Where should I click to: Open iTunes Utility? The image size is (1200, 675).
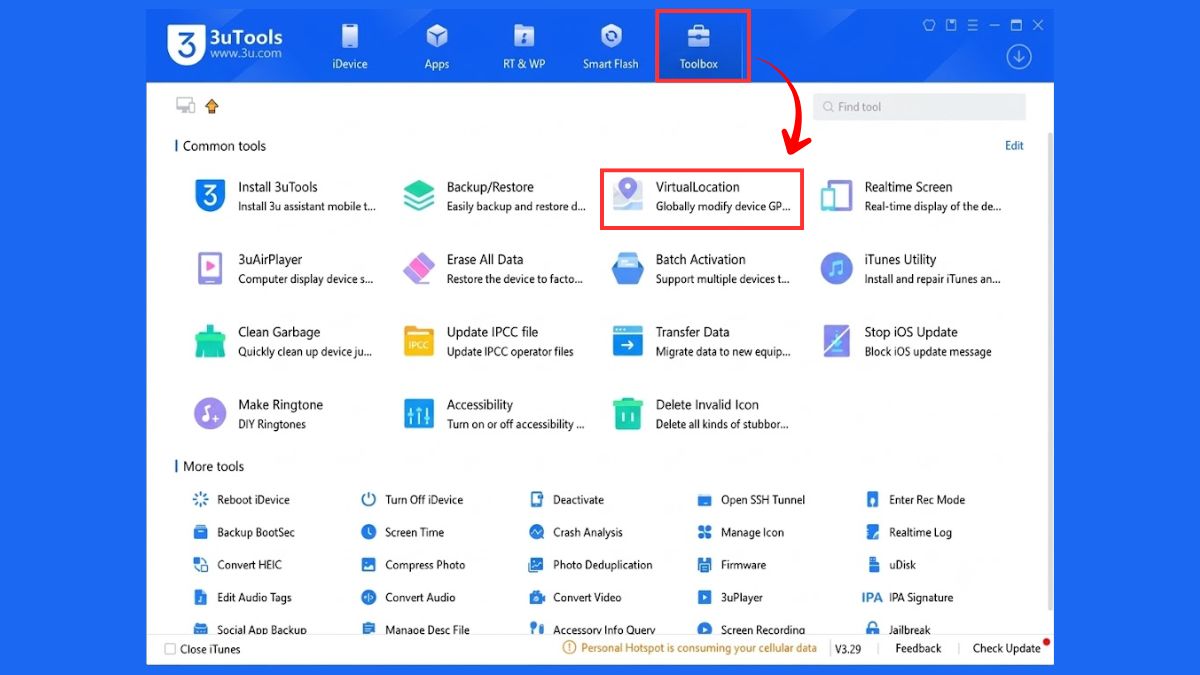[911, 268]
